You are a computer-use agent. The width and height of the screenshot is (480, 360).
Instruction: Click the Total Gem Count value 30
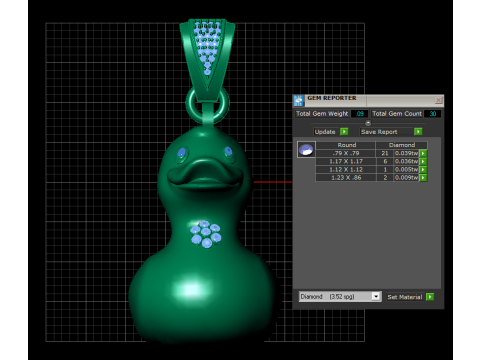coord(433,114)
